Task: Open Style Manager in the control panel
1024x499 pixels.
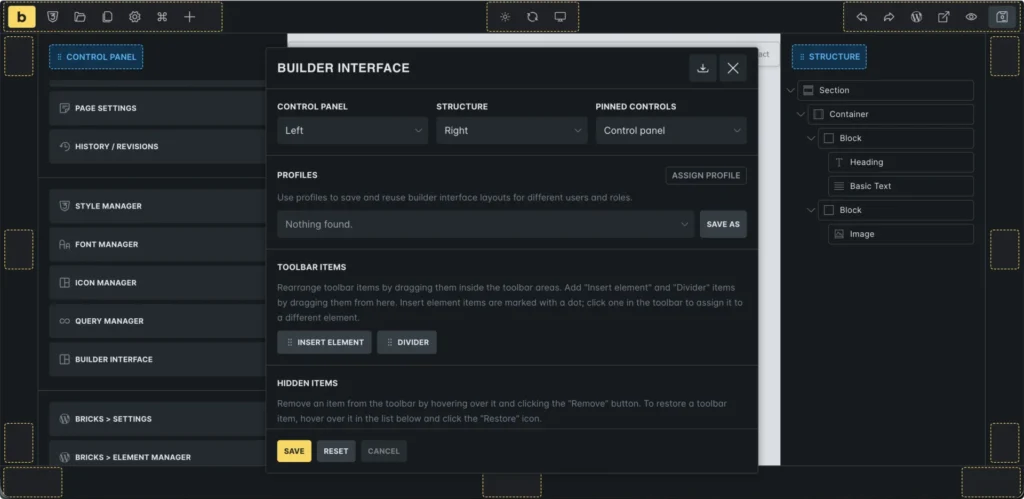Action: tap(157, 206)
